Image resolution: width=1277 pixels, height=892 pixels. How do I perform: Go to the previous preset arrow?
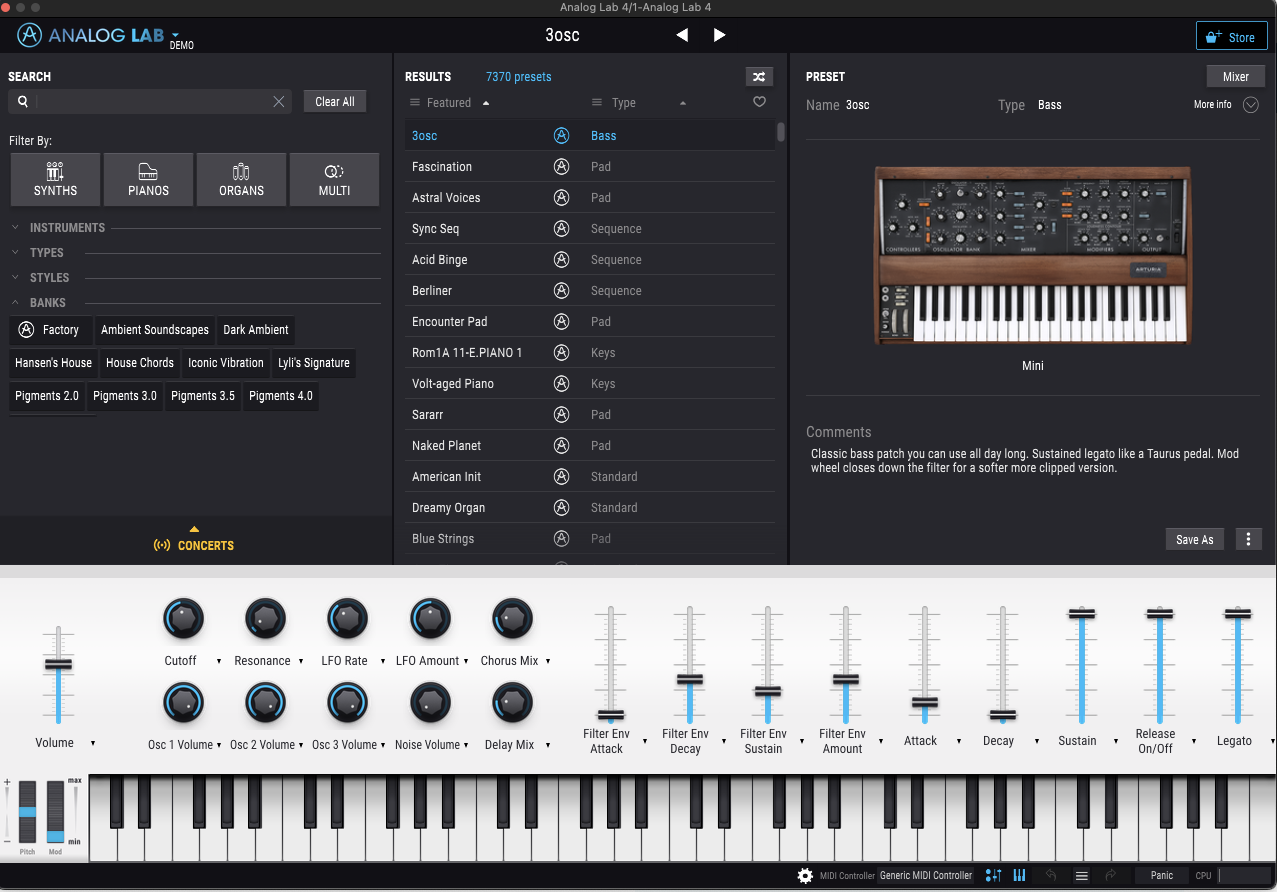[682, 35]
